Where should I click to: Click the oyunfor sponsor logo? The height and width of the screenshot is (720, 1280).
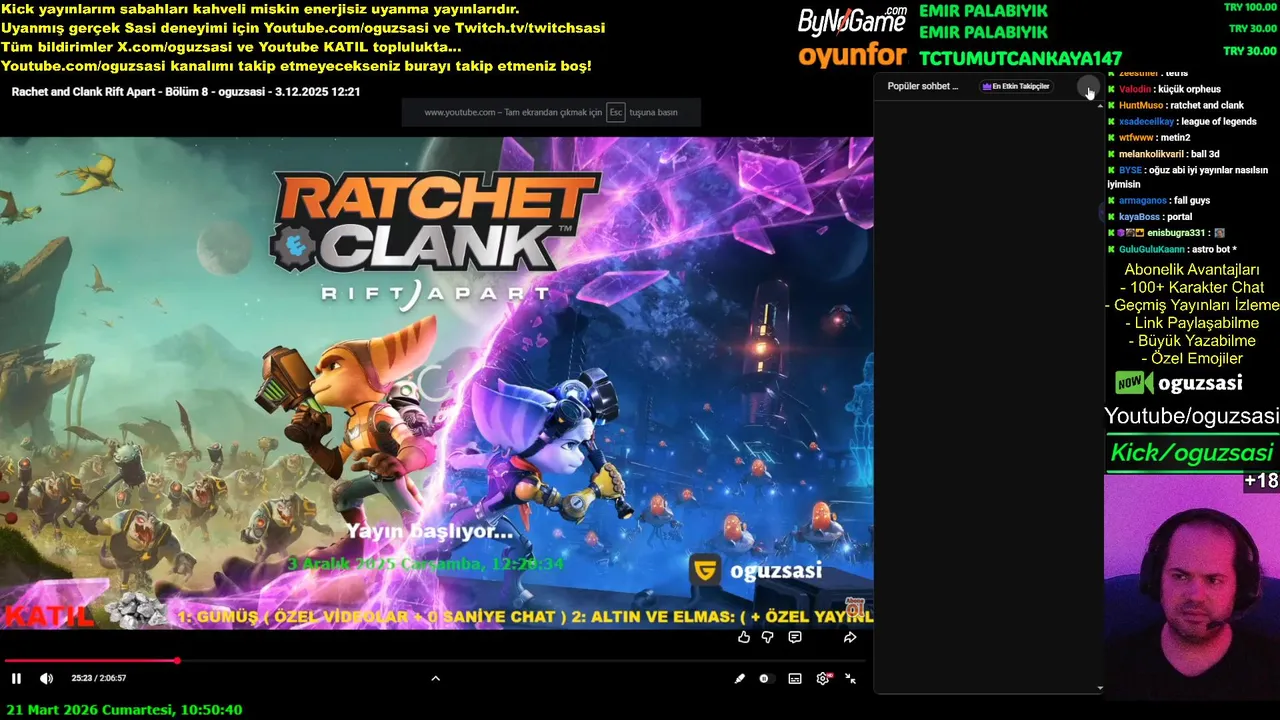click(x=853, y=55)
